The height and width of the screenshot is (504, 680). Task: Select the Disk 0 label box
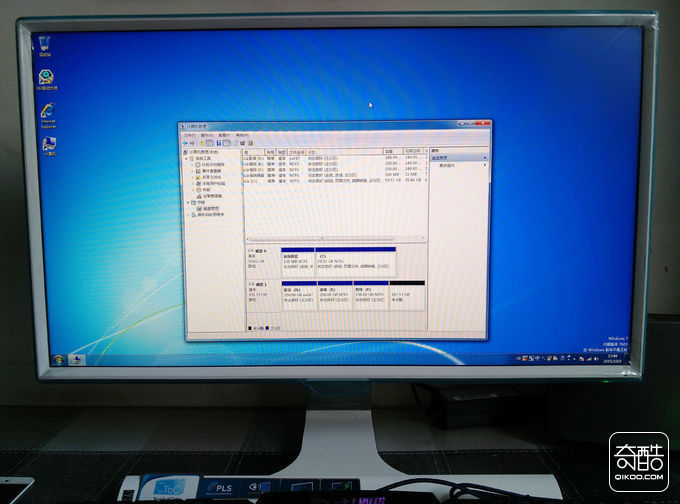point(263,262)
